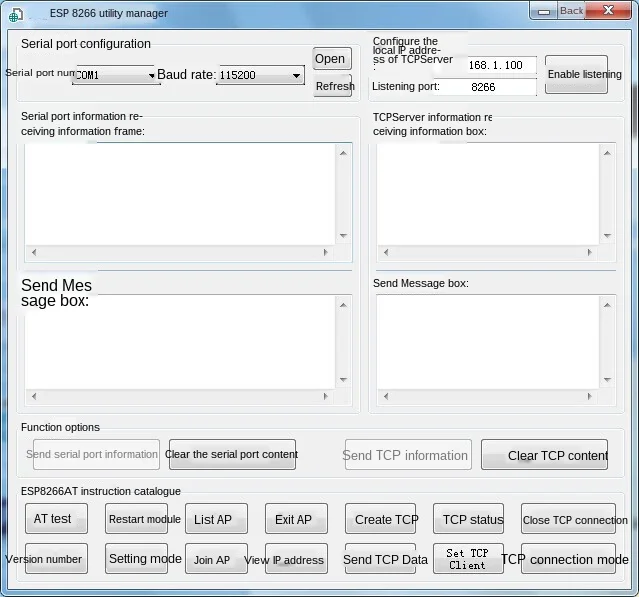The width and height of the screenshot is (639, 597).
Task: Click left arrow of TCPServer receiving horizontal scrollbar
Action: point(386,252)
